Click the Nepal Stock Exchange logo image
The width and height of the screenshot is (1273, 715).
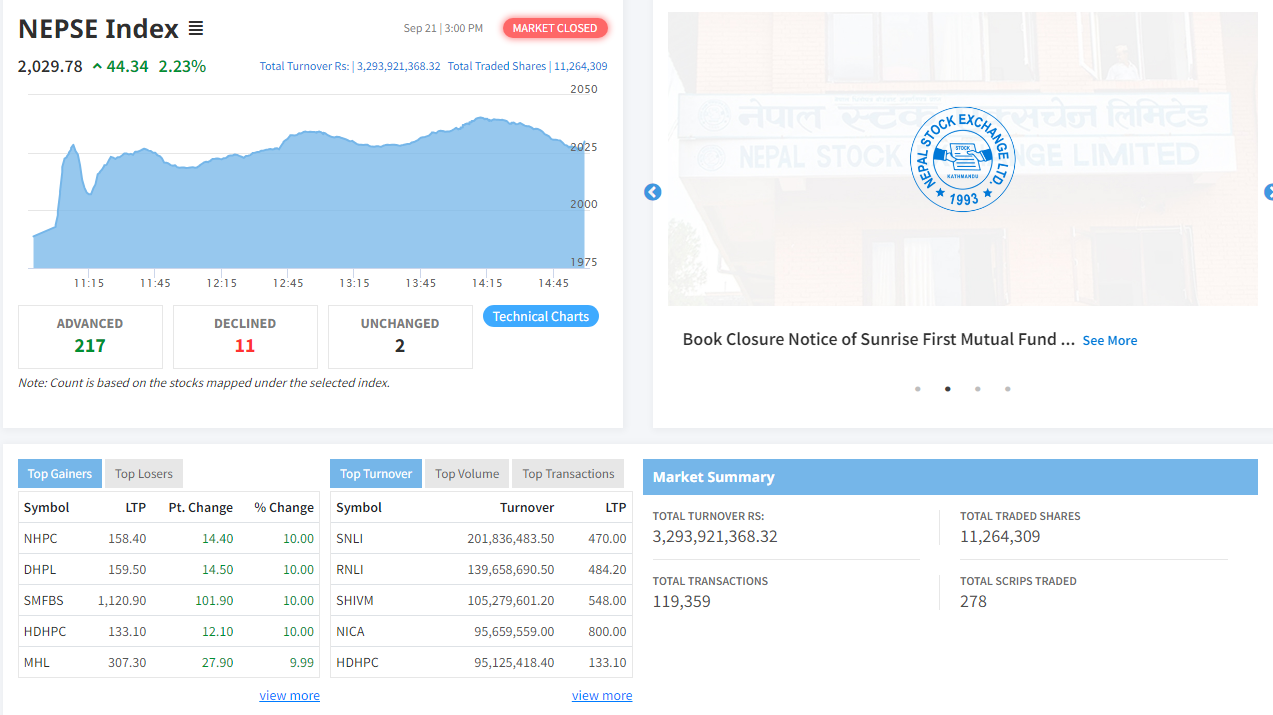click(x=962, y=159)
